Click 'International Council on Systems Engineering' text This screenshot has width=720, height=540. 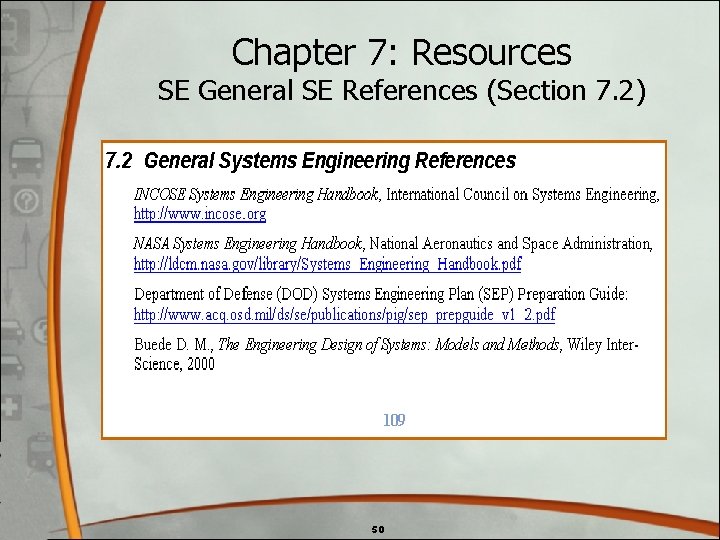(x=522, y=195)
